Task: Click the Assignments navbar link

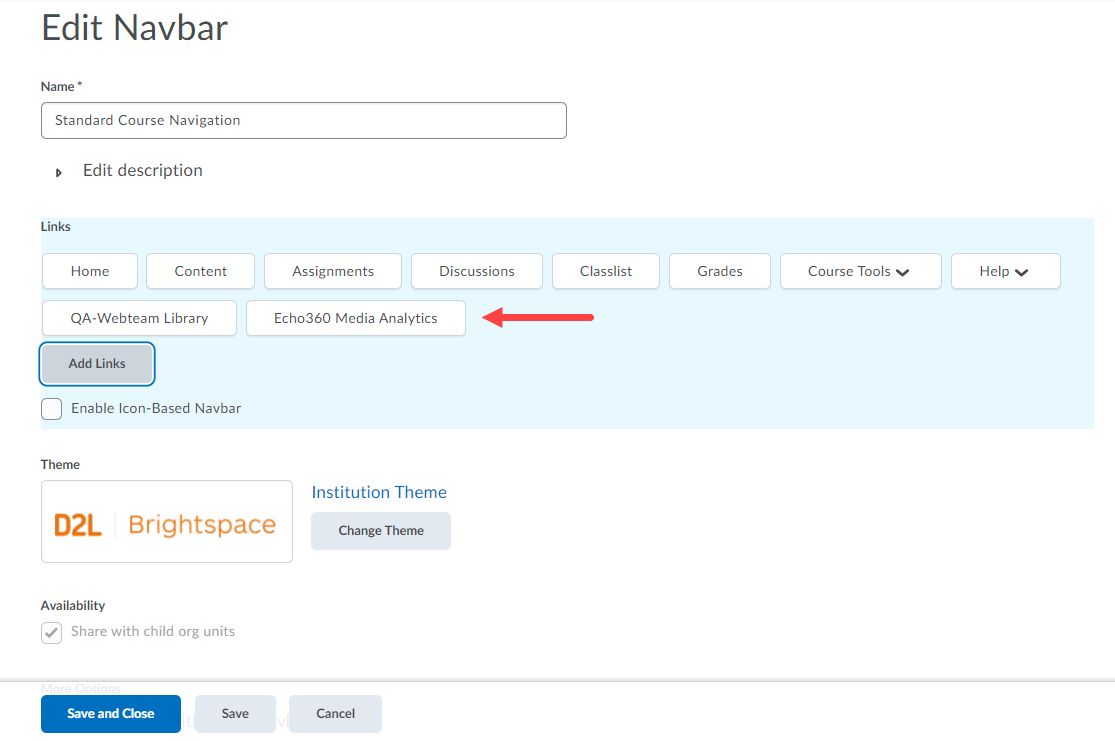Action: point(333,271)
